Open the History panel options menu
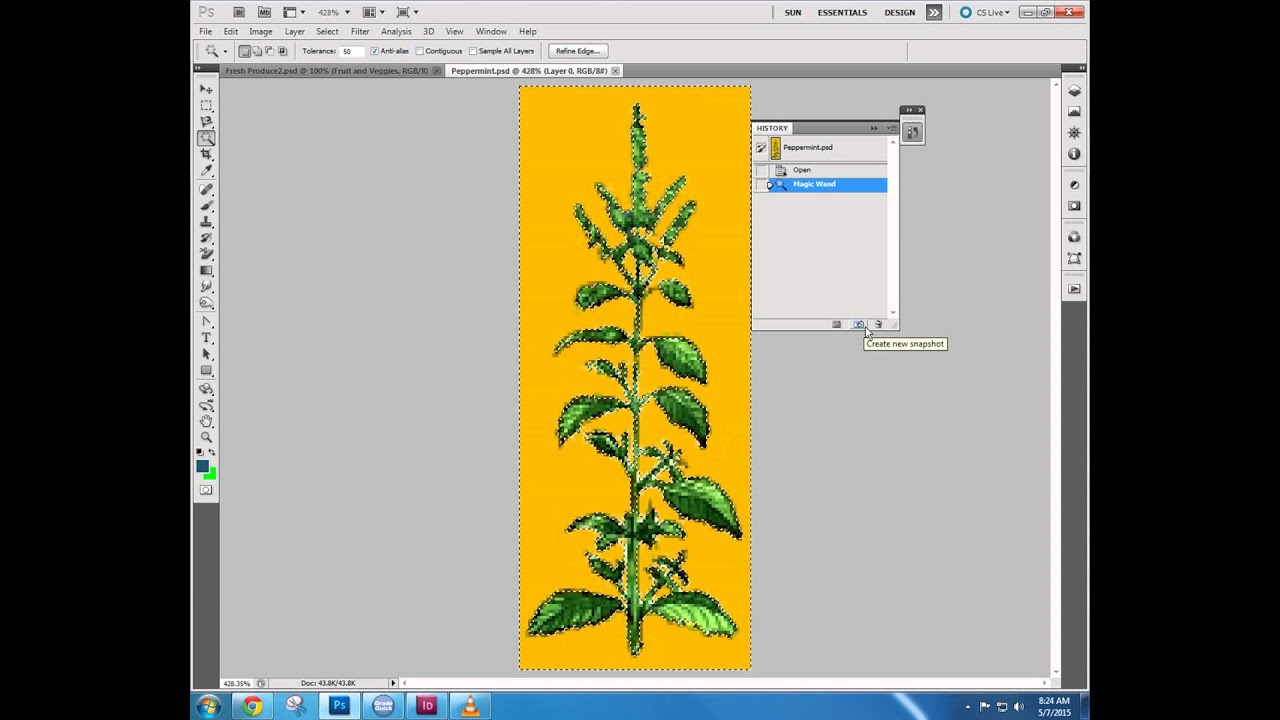 tap(891, 128)
